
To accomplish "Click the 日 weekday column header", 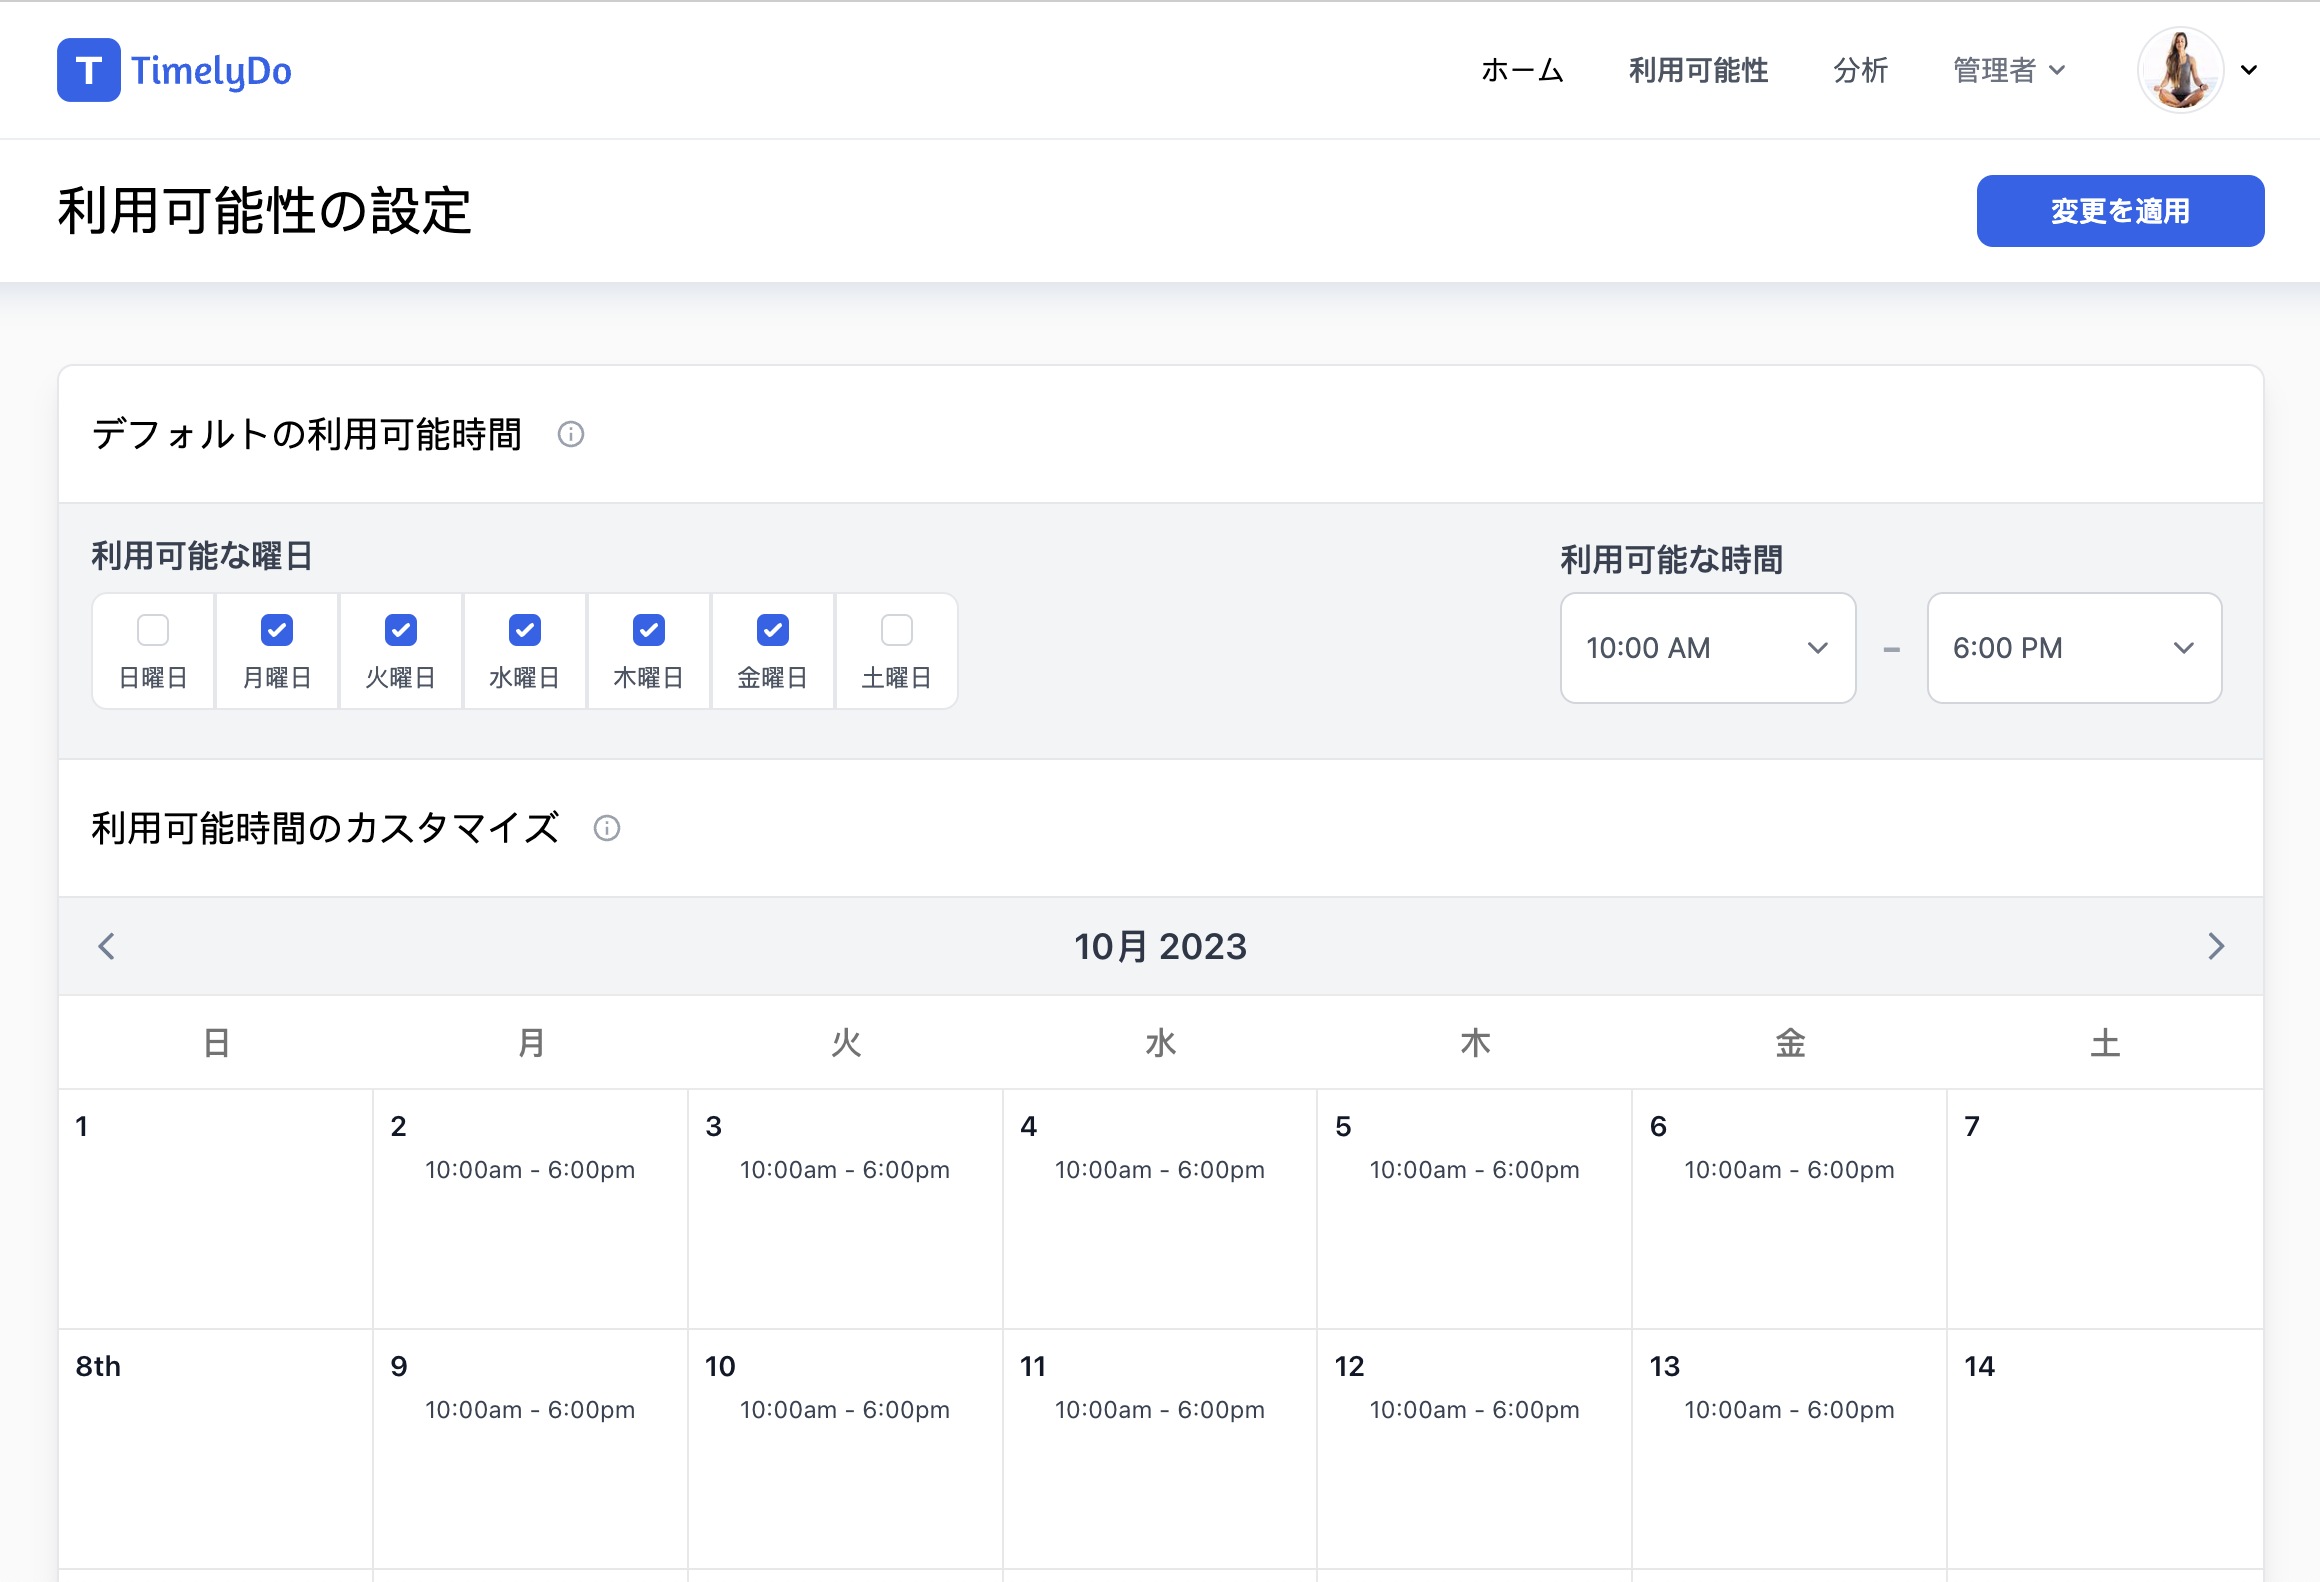I will (216, 1043).
